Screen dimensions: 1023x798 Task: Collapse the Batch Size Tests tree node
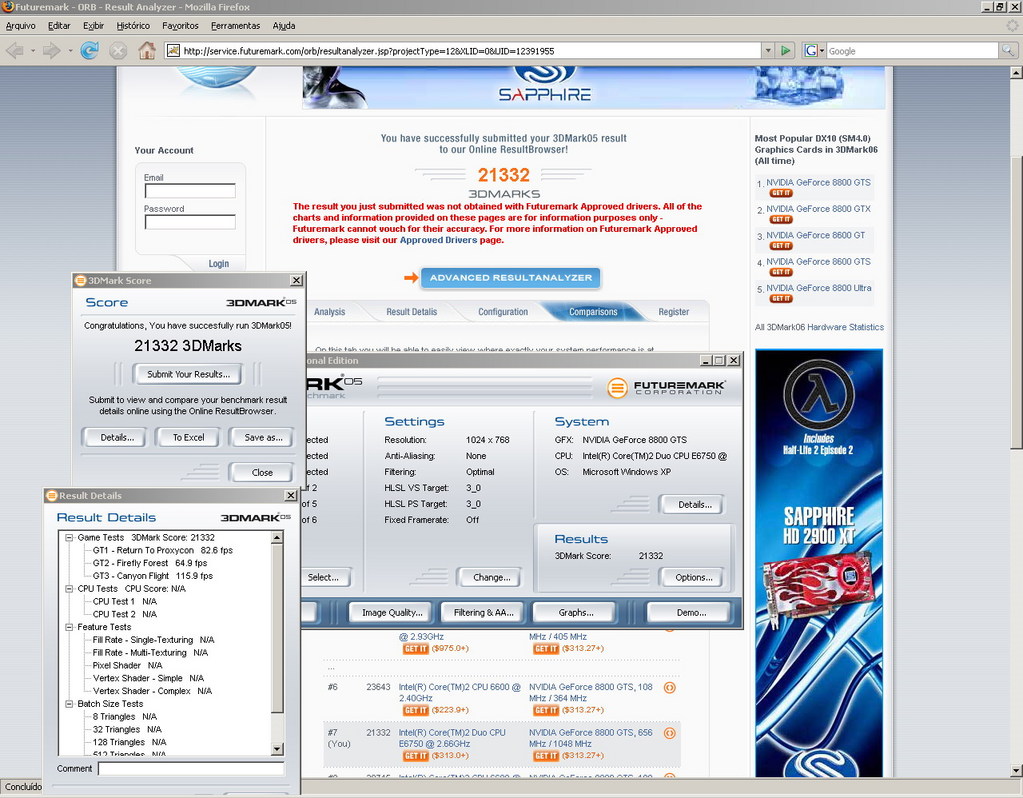[x=69, y=704]
